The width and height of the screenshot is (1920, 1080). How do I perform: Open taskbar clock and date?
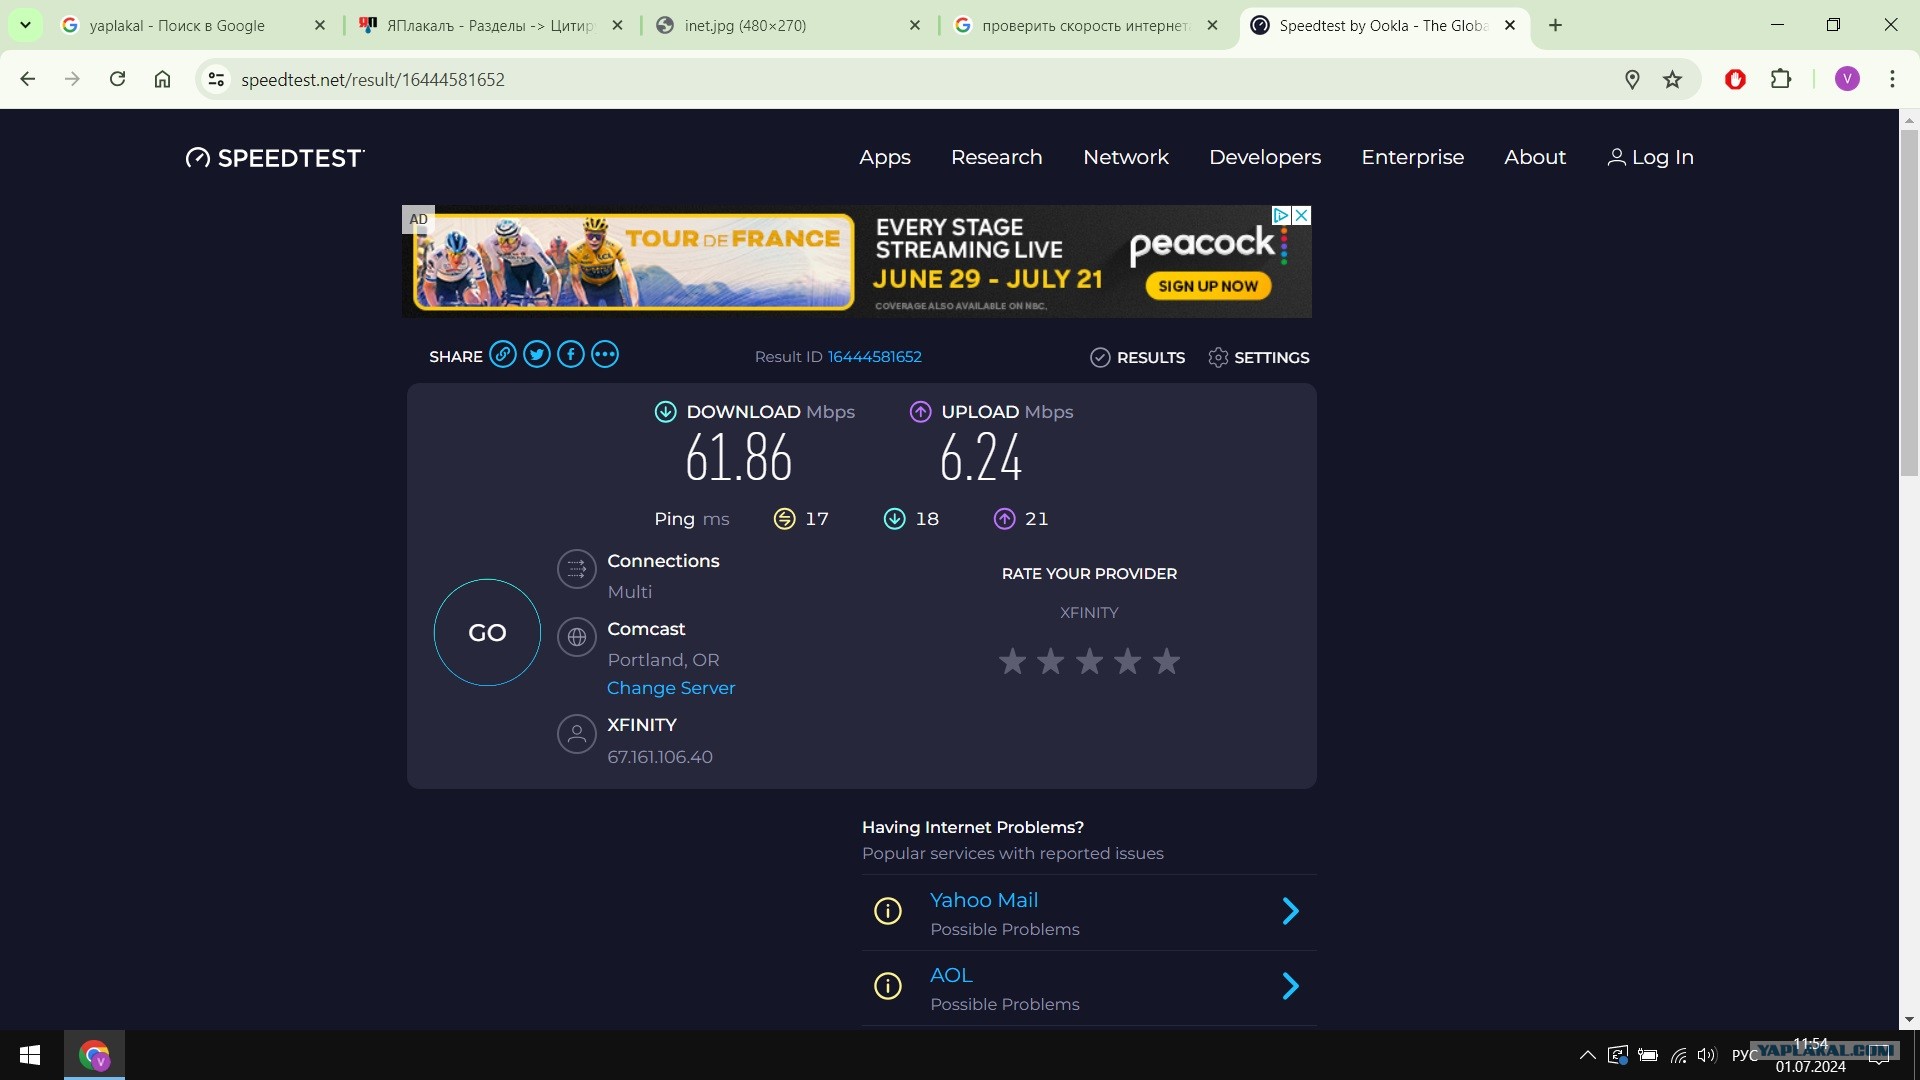pyautogui.click(x=1811, y=1055)
